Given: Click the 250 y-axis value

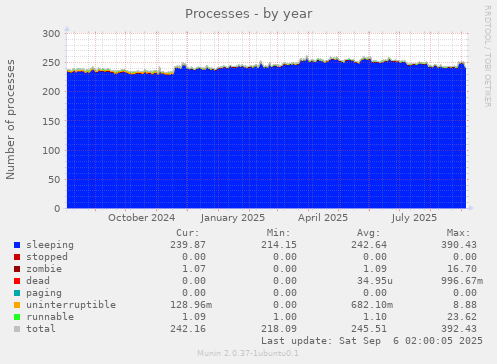Looking at the screenshot, I should click(x=51, y=63).
